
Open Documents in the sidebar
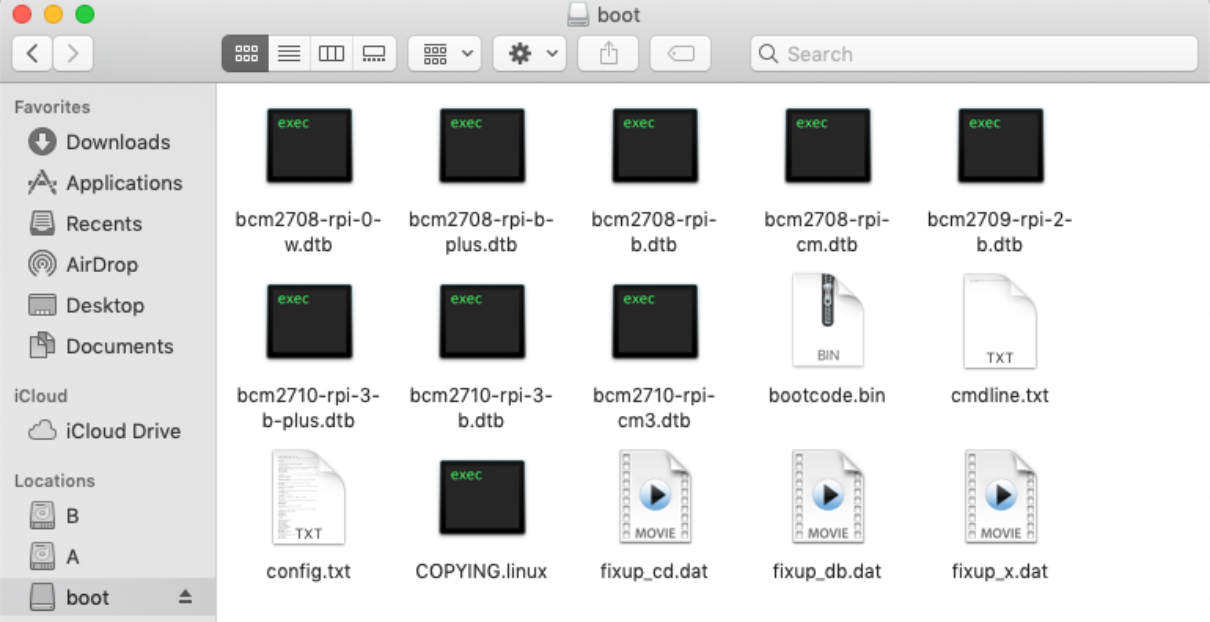pyautogui.click(x=108, y=346)
